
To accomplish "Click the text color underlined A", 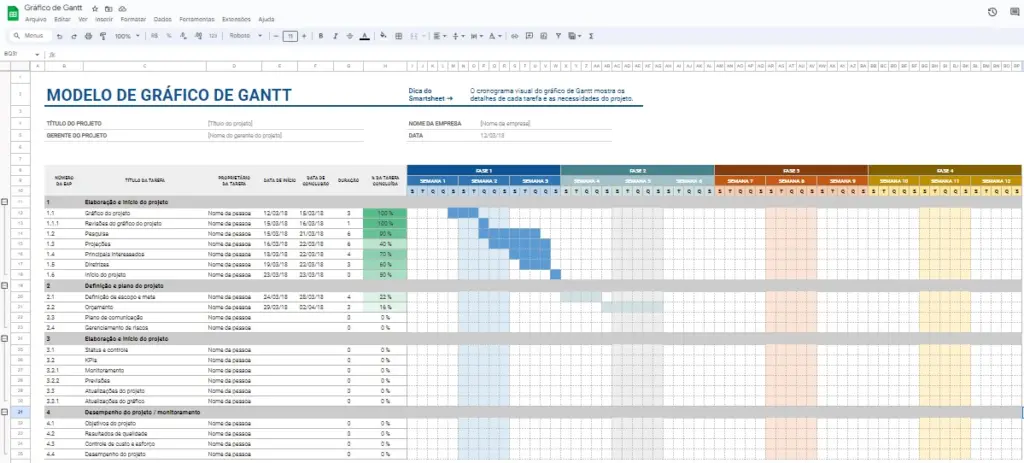I will 364,36.
